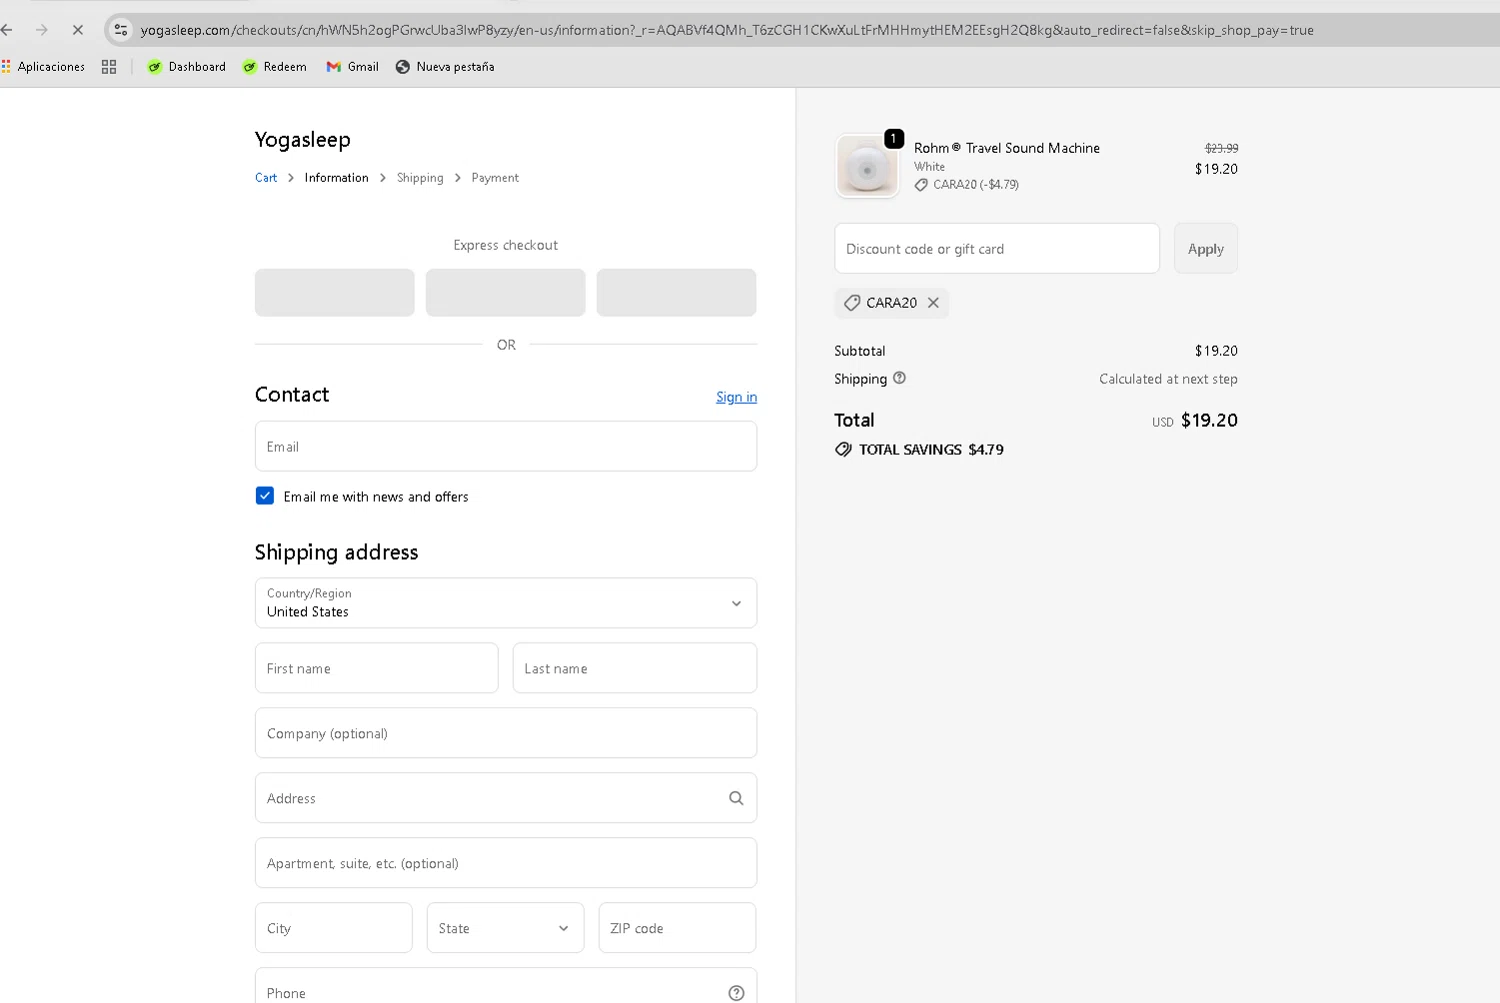Click CARA20 (-$4.79) product discount label
1500x1003 pixels.
click(967, 185)
